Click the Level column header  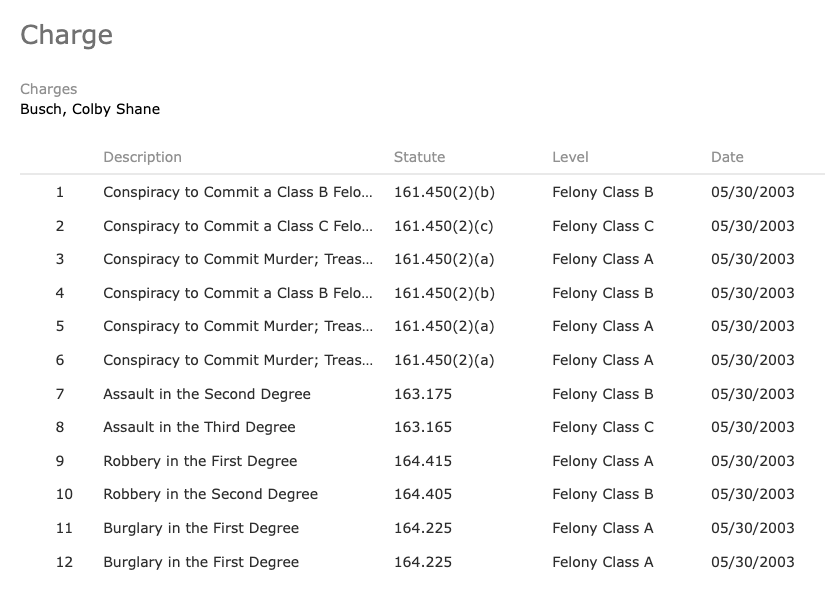coord(570,157)
